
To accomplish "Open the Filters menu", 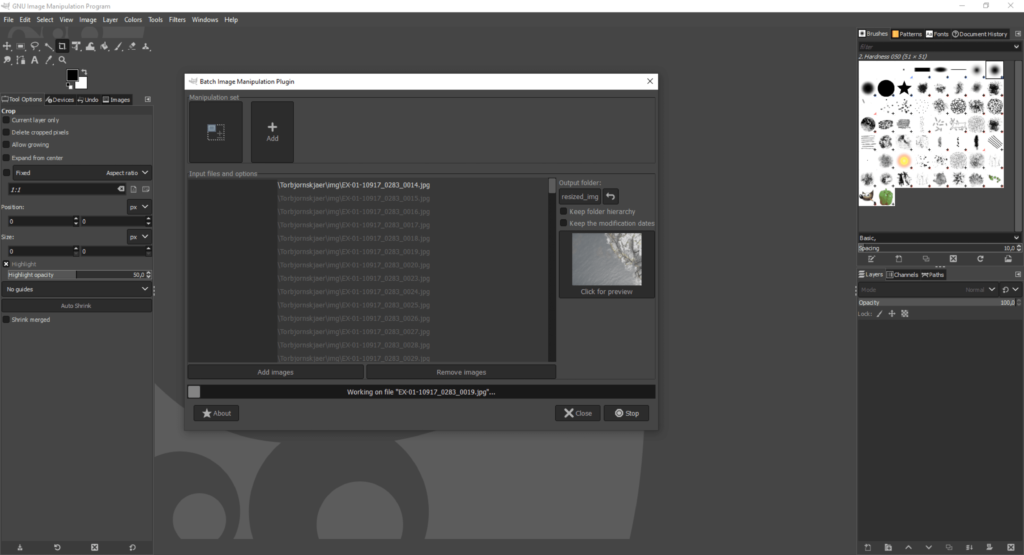I will tap(177, 19).
